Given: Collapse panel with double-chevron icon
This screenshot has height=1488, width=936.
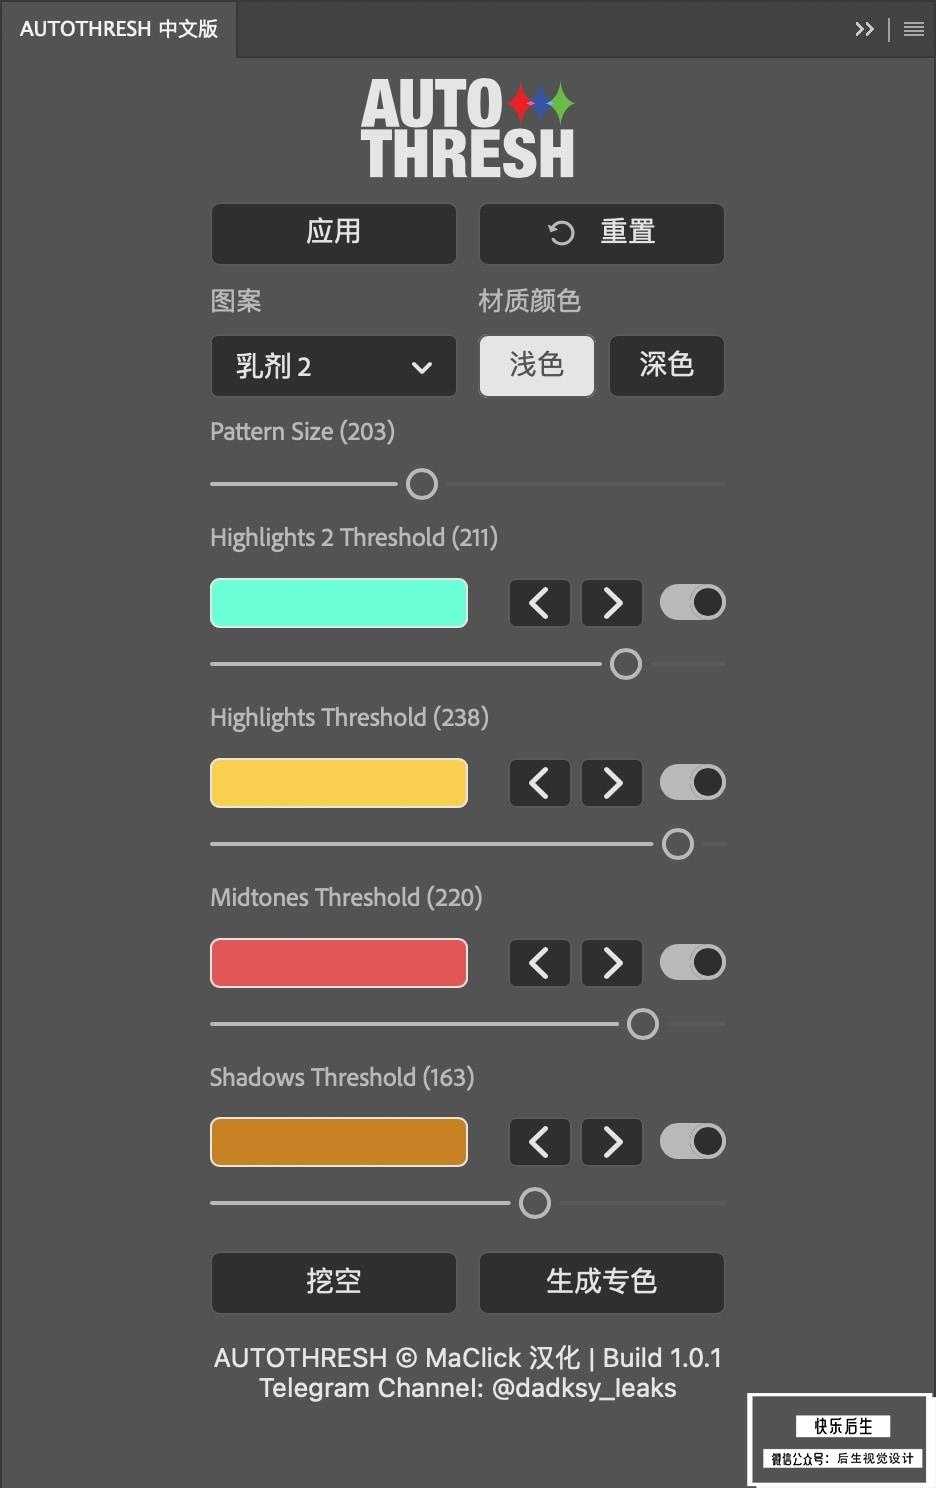Looking at the screenshot, I should [x=864, y=30].
